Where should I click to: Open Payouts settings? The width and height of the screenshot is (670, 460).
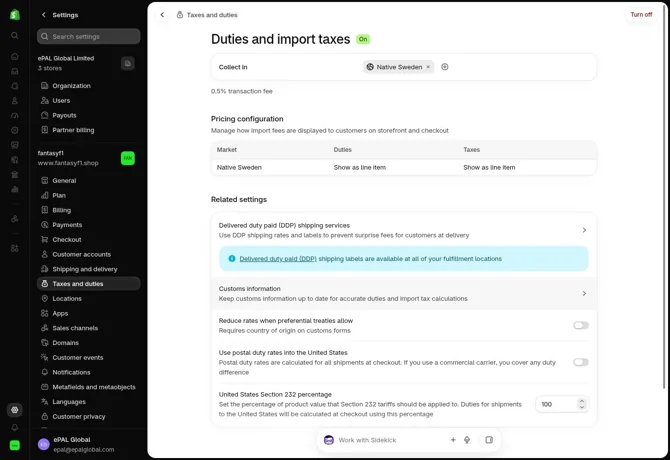click(x=88, y=115)
